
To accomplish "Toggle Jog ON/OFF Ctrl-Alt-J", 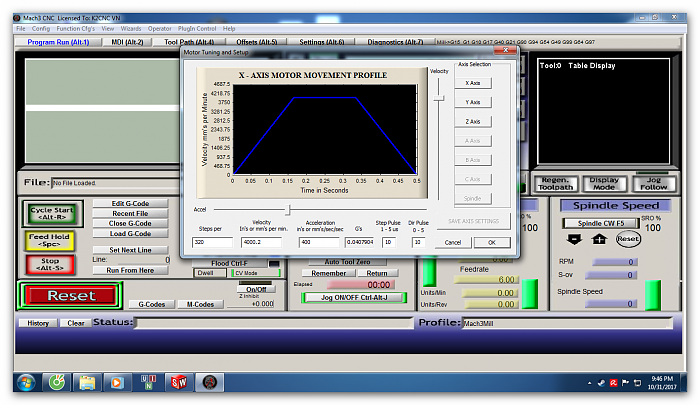I will point(354,297).
